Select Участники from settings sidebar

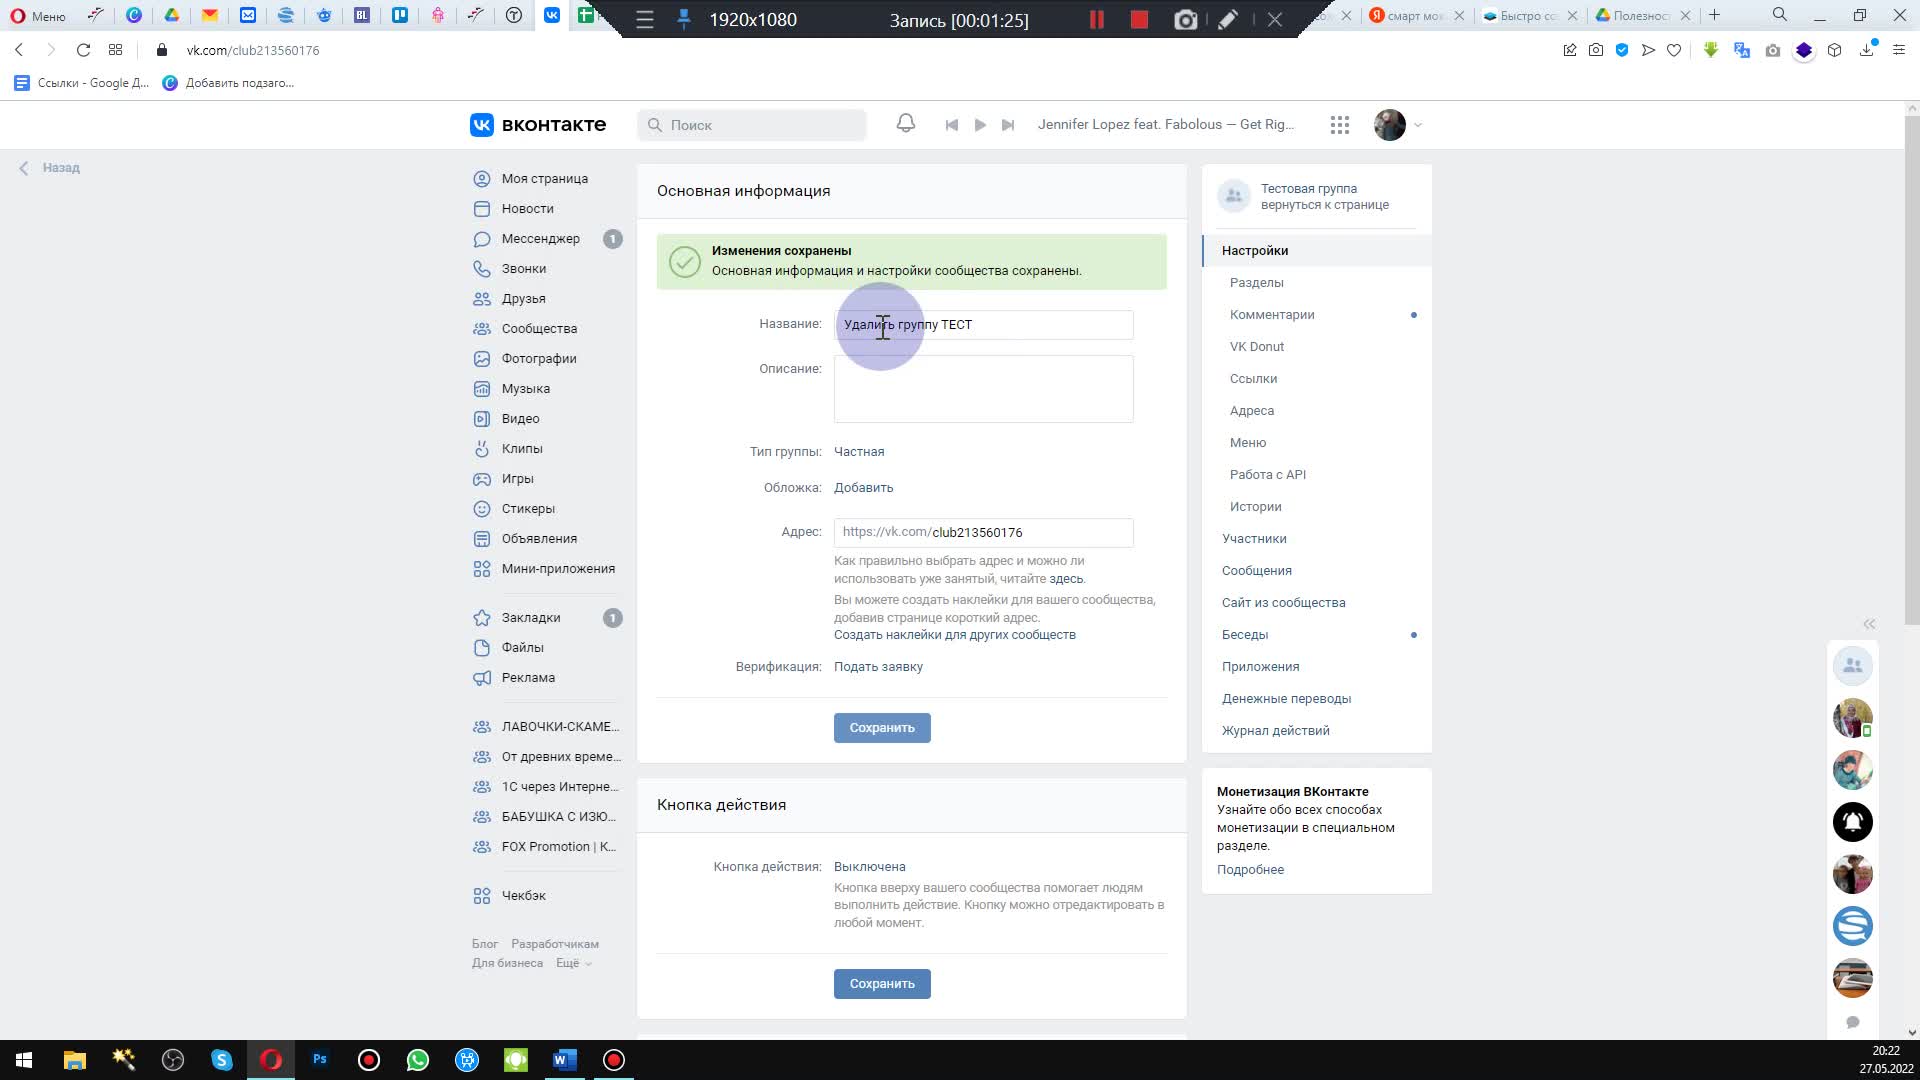coord(1253,538)
